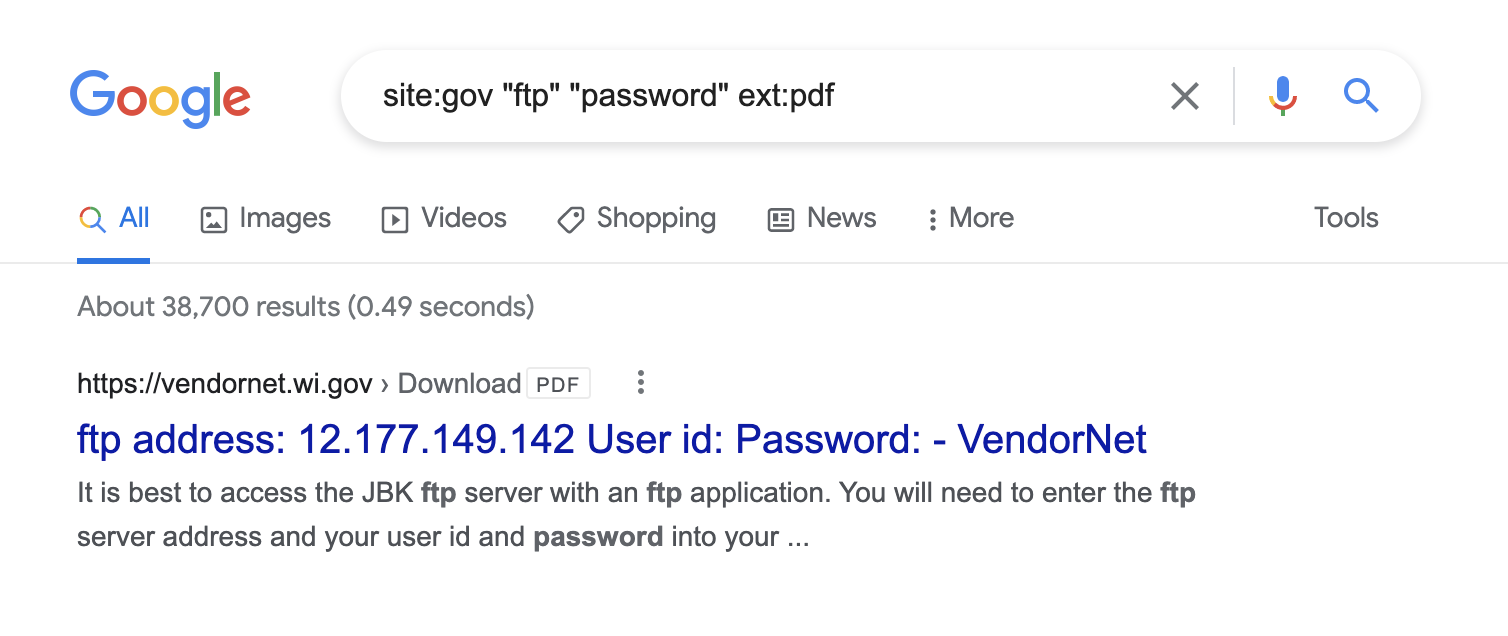This screenshot has height=636, width=1508.
Task: Click the PDF badge on the result
Action: [x=558, y=383]
